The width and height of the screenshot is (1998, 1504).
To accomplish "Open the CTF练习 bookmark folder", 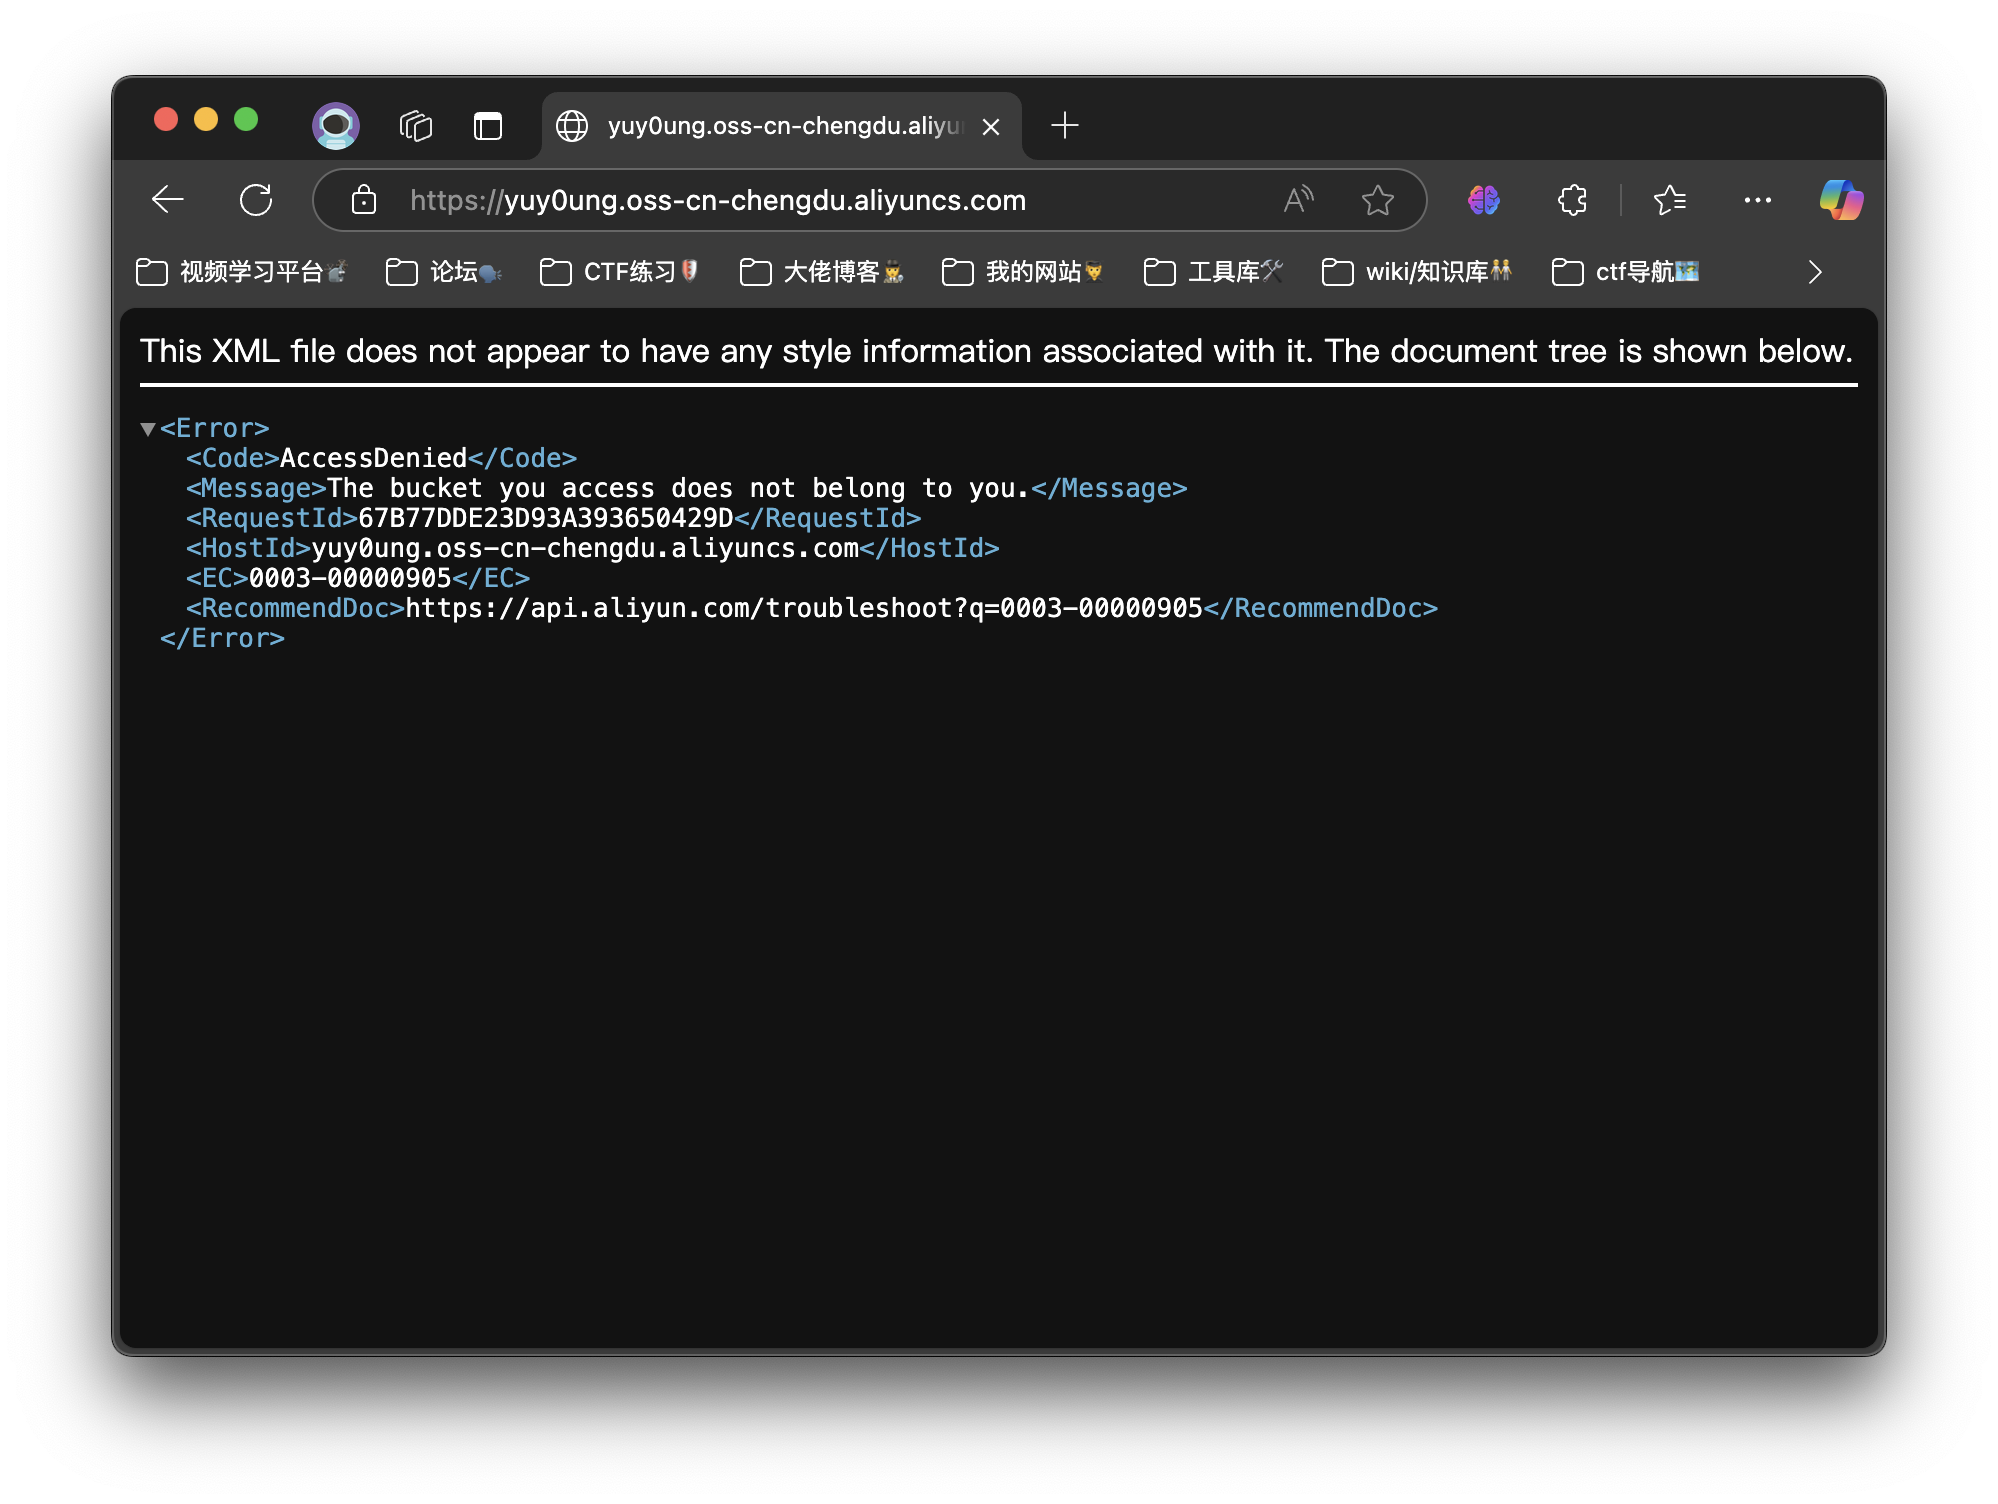I will pyautogui.click(x=619, y=272).
